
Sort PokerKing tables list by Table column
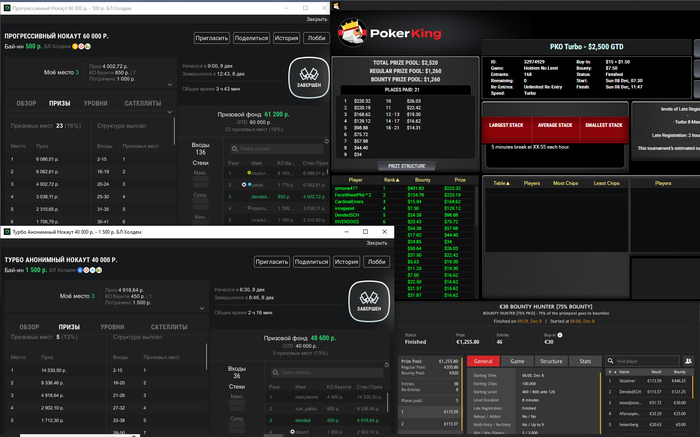click(x=501, y=183)
